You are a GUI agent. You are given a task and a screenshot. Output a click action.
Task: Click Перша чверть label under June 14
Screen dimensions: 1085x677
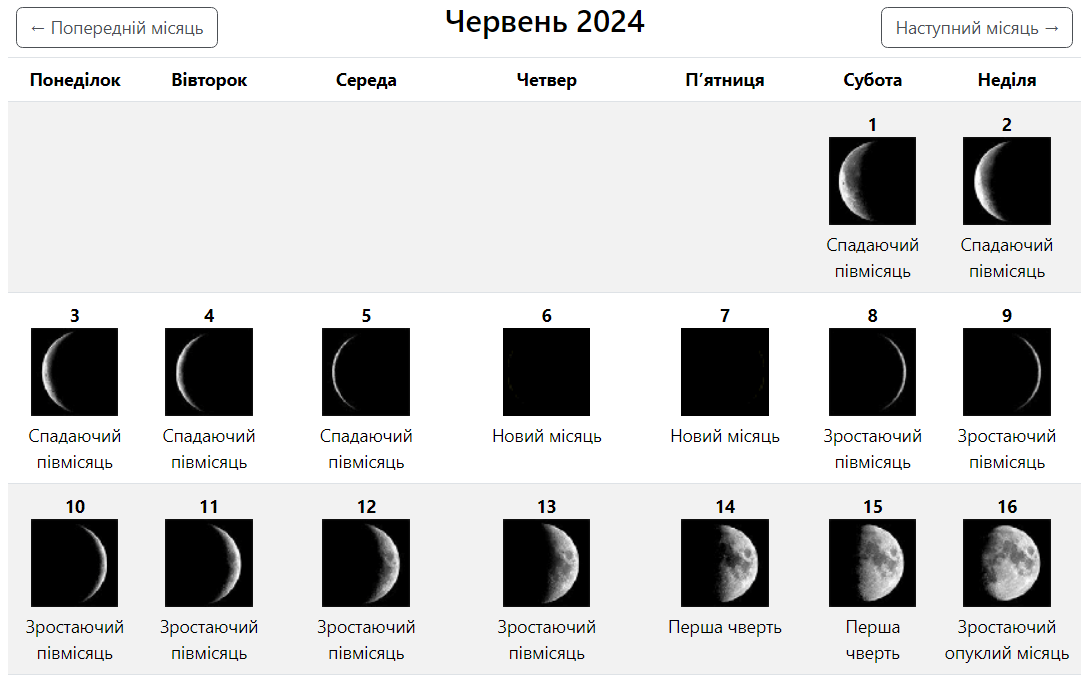[x=724, y=627]
